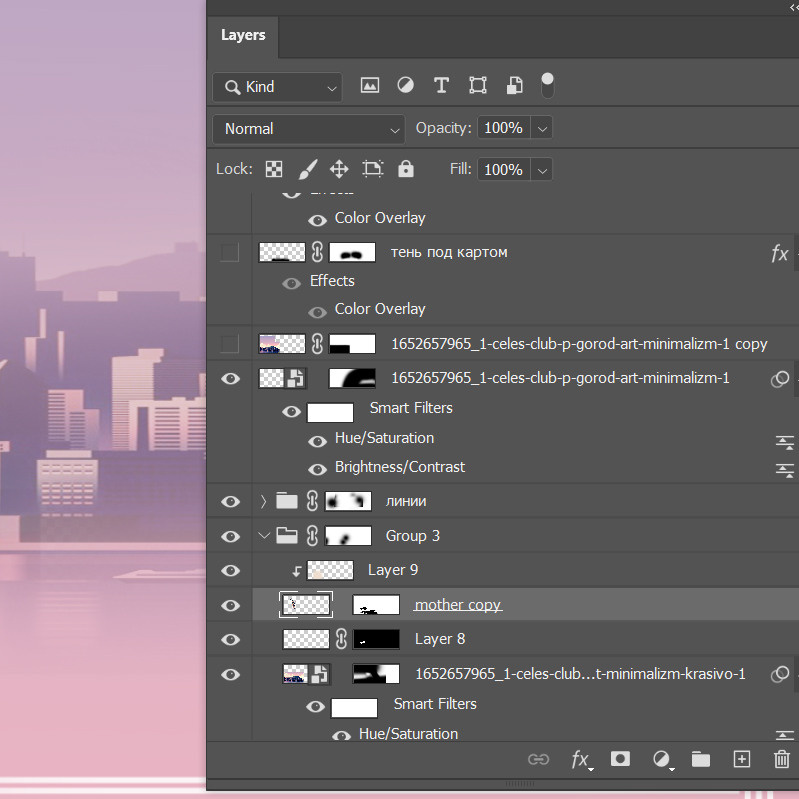The image size is (799, 799).
Task: Open the Opacity percentage dropdown arrow
Action: [x=542, y=129]
